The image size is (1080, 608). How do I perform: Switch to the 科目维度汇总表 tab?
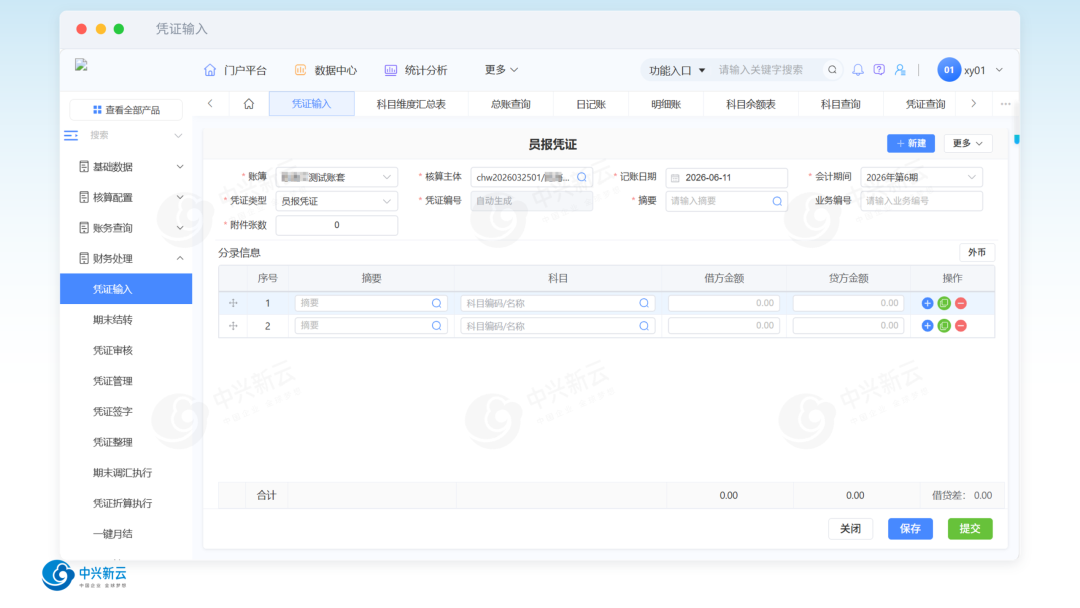tap(411, 104)
